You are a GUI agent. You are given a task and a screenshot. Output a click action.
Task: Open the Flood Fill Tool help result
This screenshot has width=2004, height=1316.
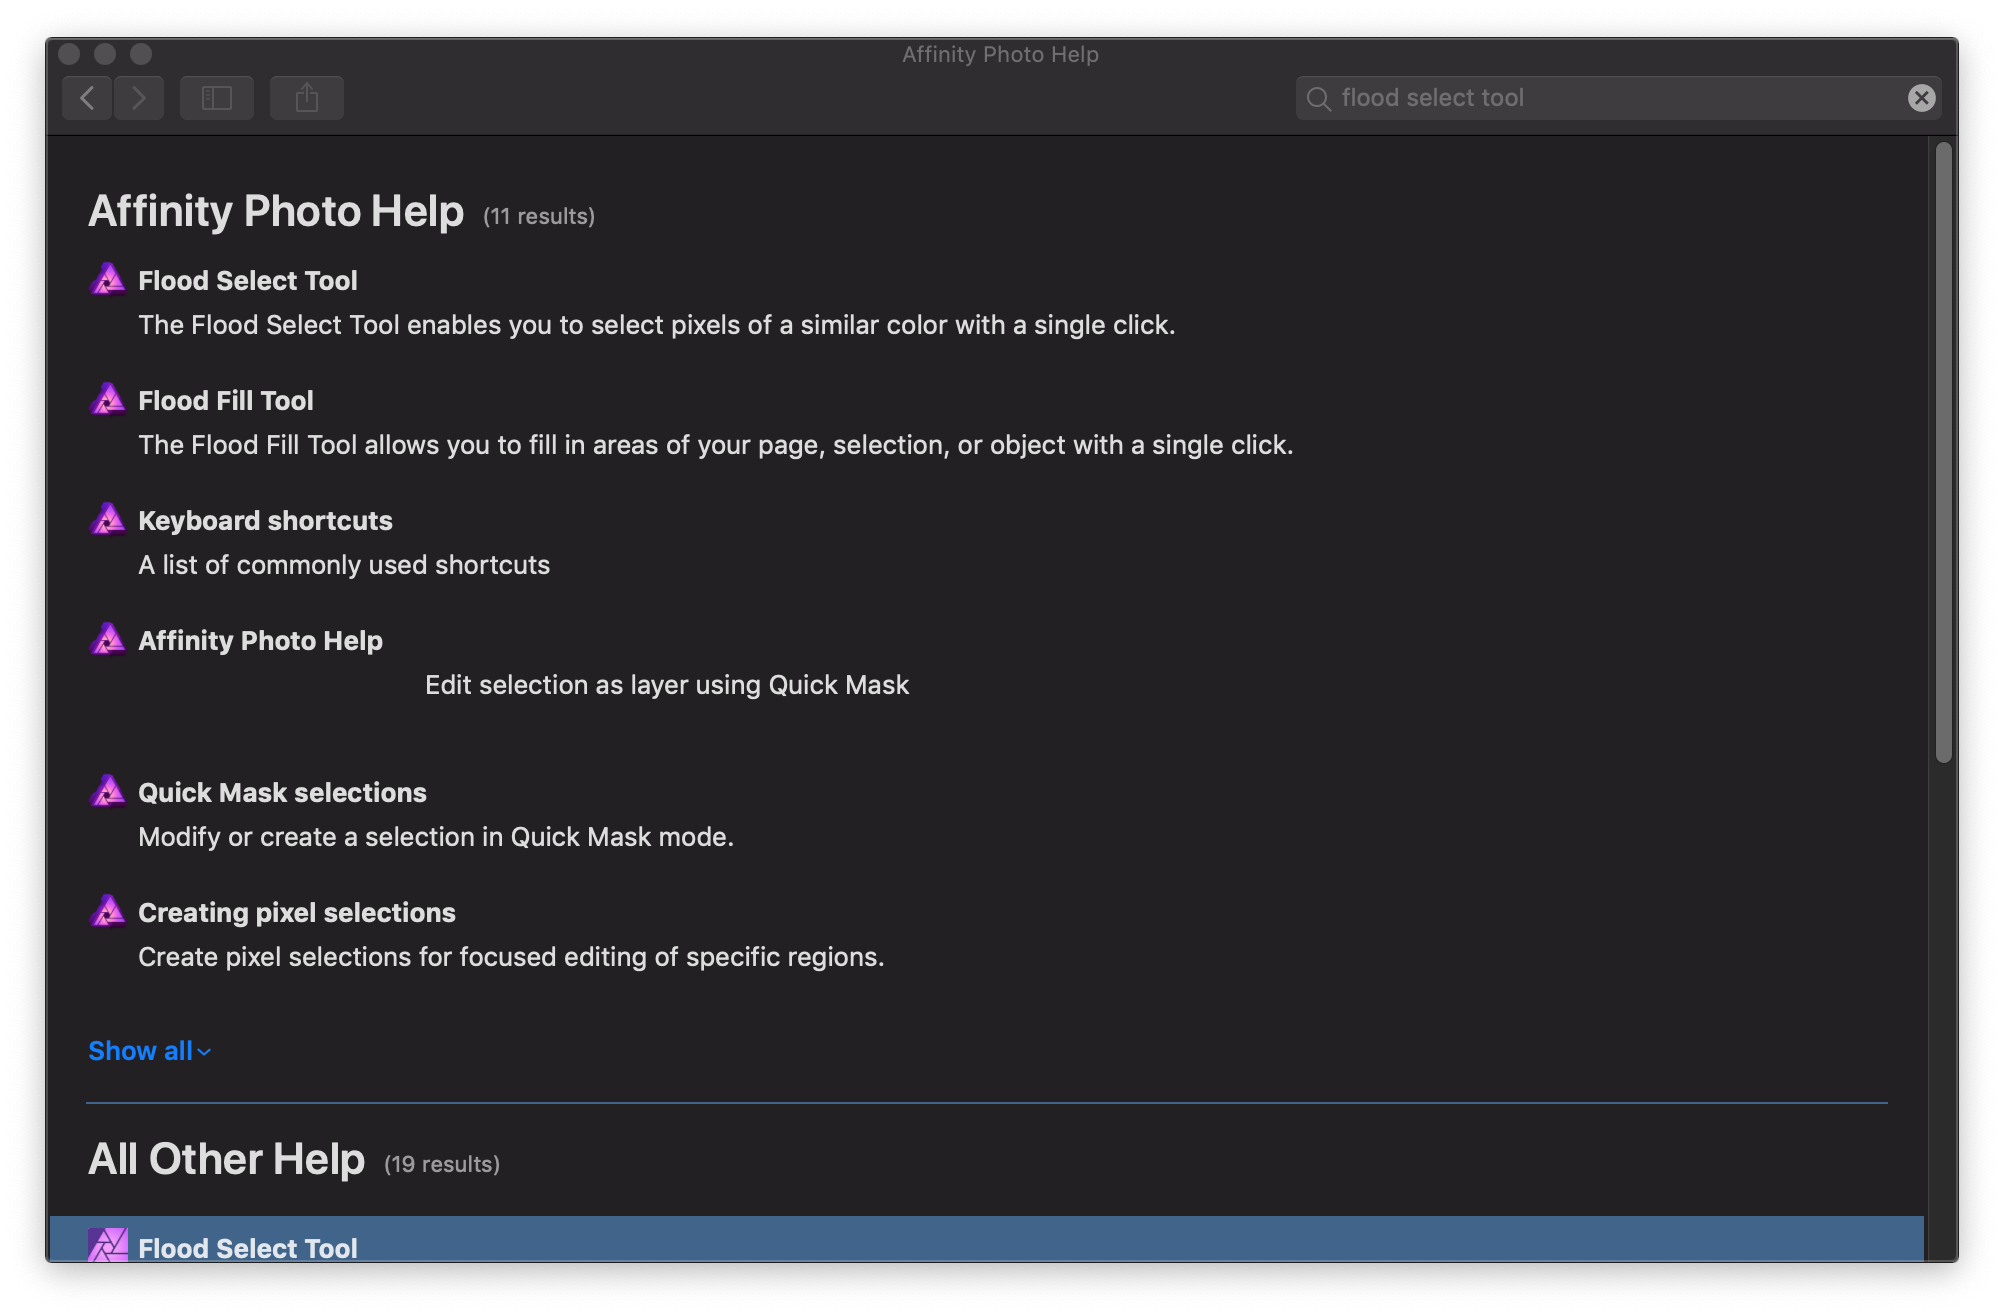pos(226,401)
